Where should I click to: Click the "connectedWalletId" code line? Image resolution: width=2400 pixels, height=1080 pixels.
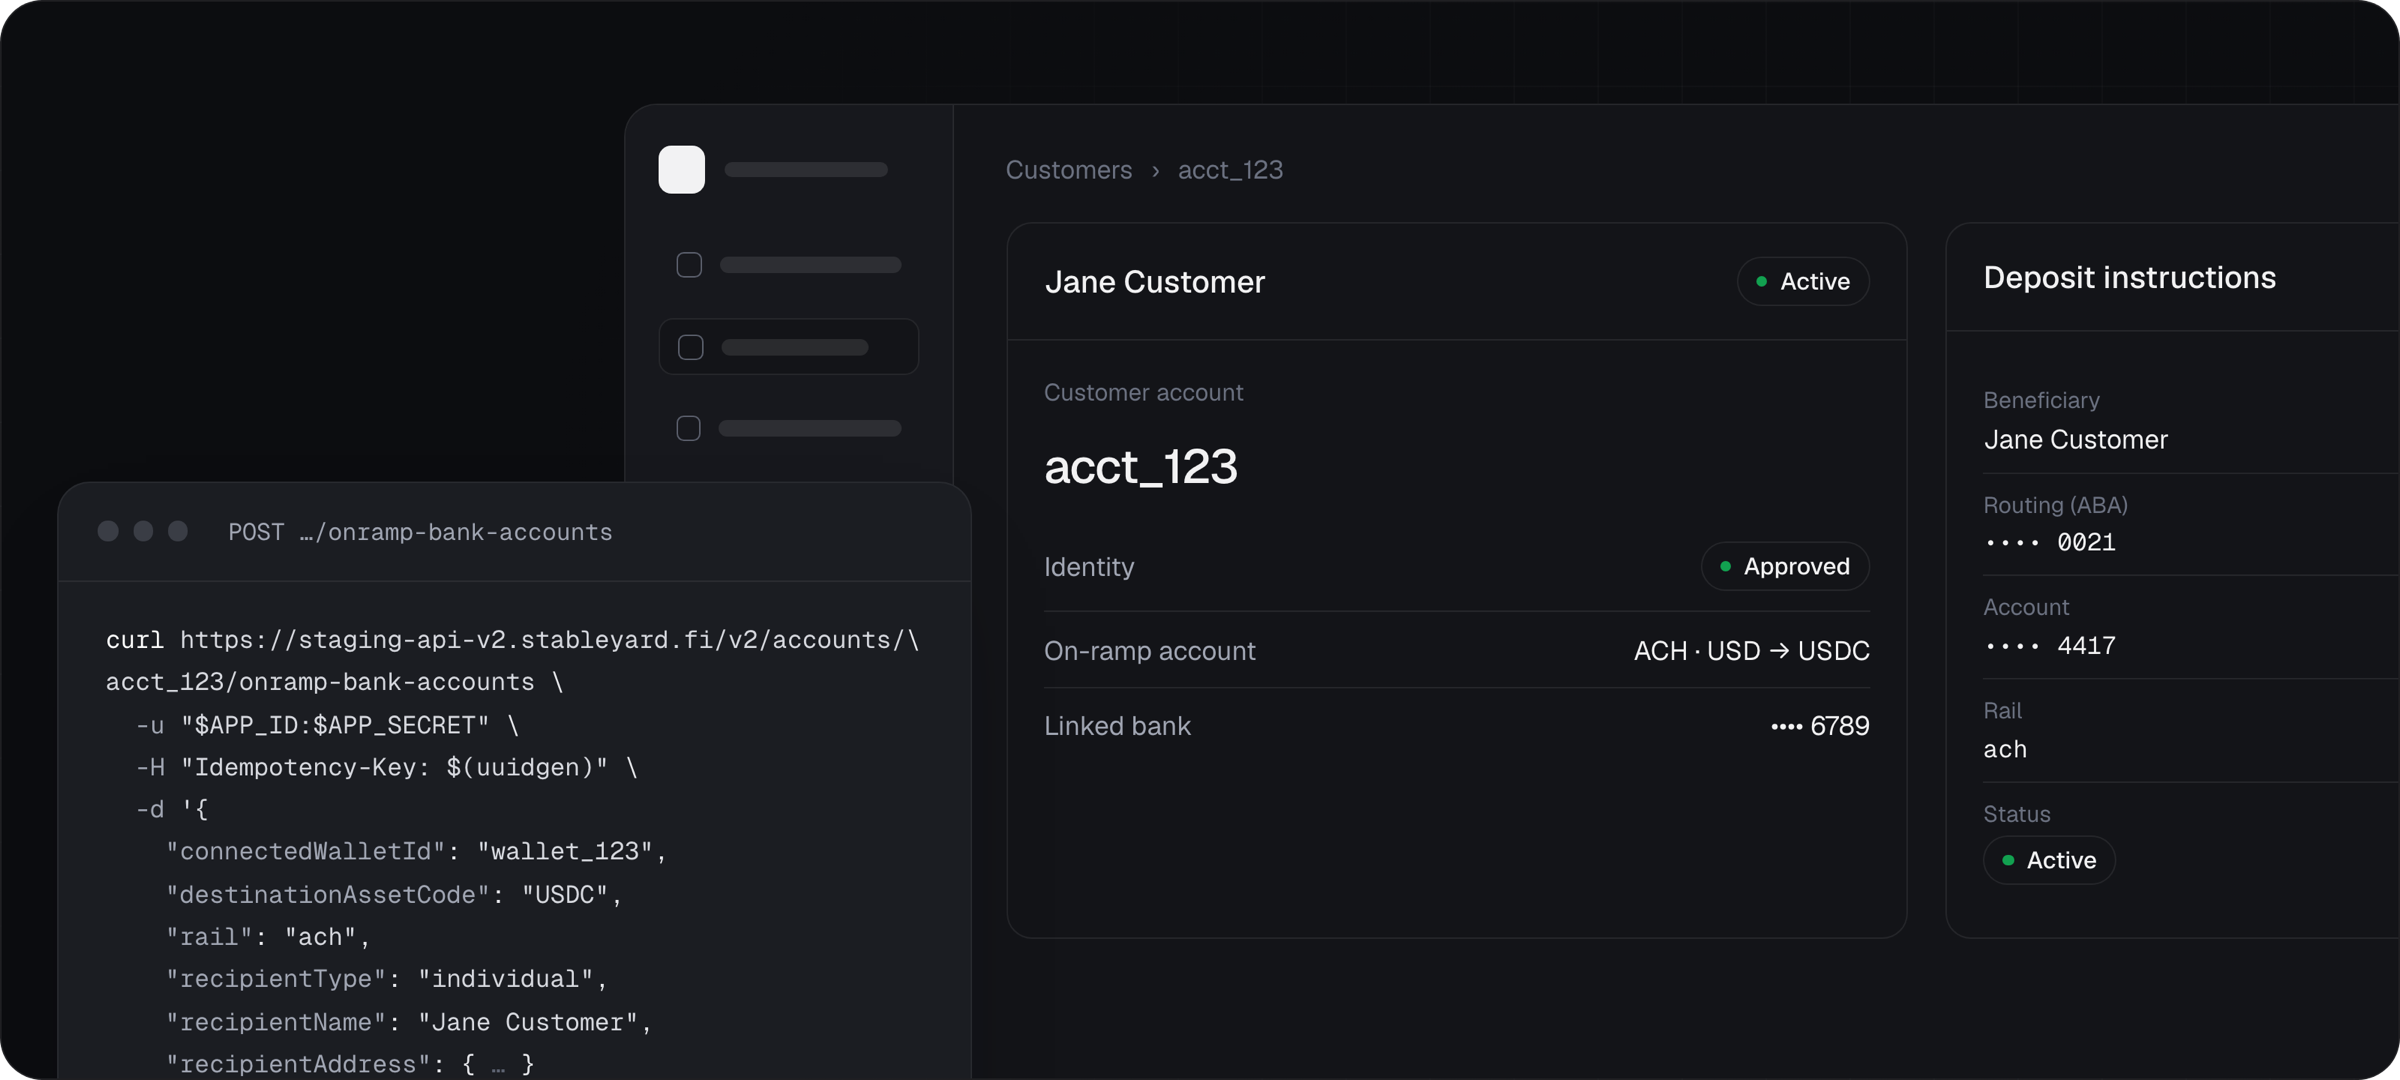tap(416, 852)
